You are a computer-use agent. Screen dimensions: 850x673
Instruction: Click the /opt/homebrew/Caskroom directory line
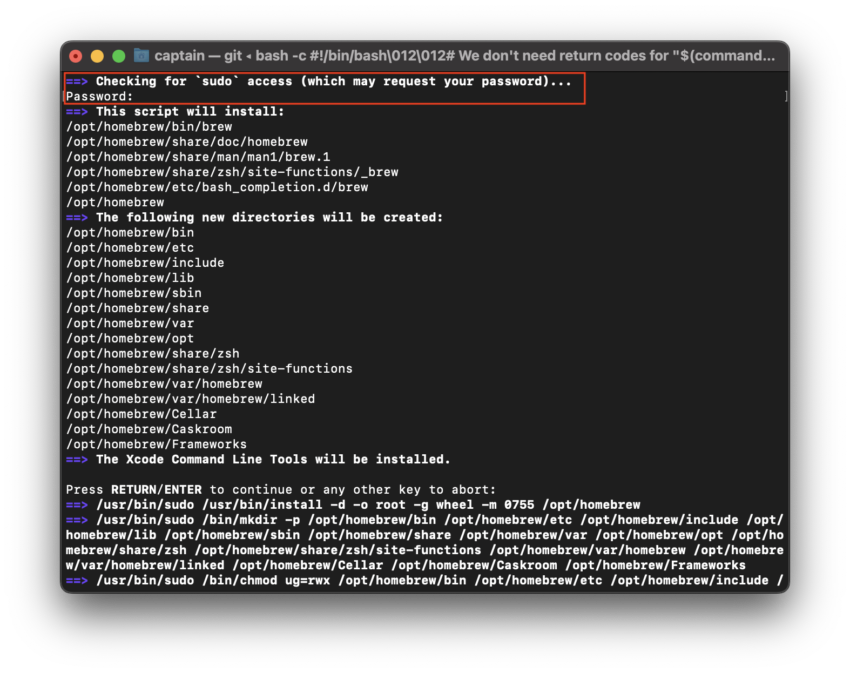149,429
